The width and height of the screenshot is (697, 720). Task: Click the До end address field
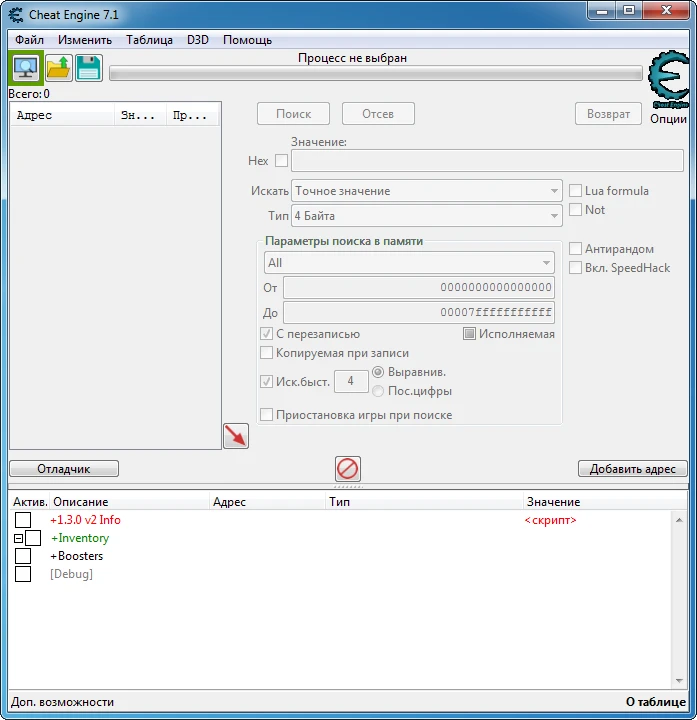(419, 312)
